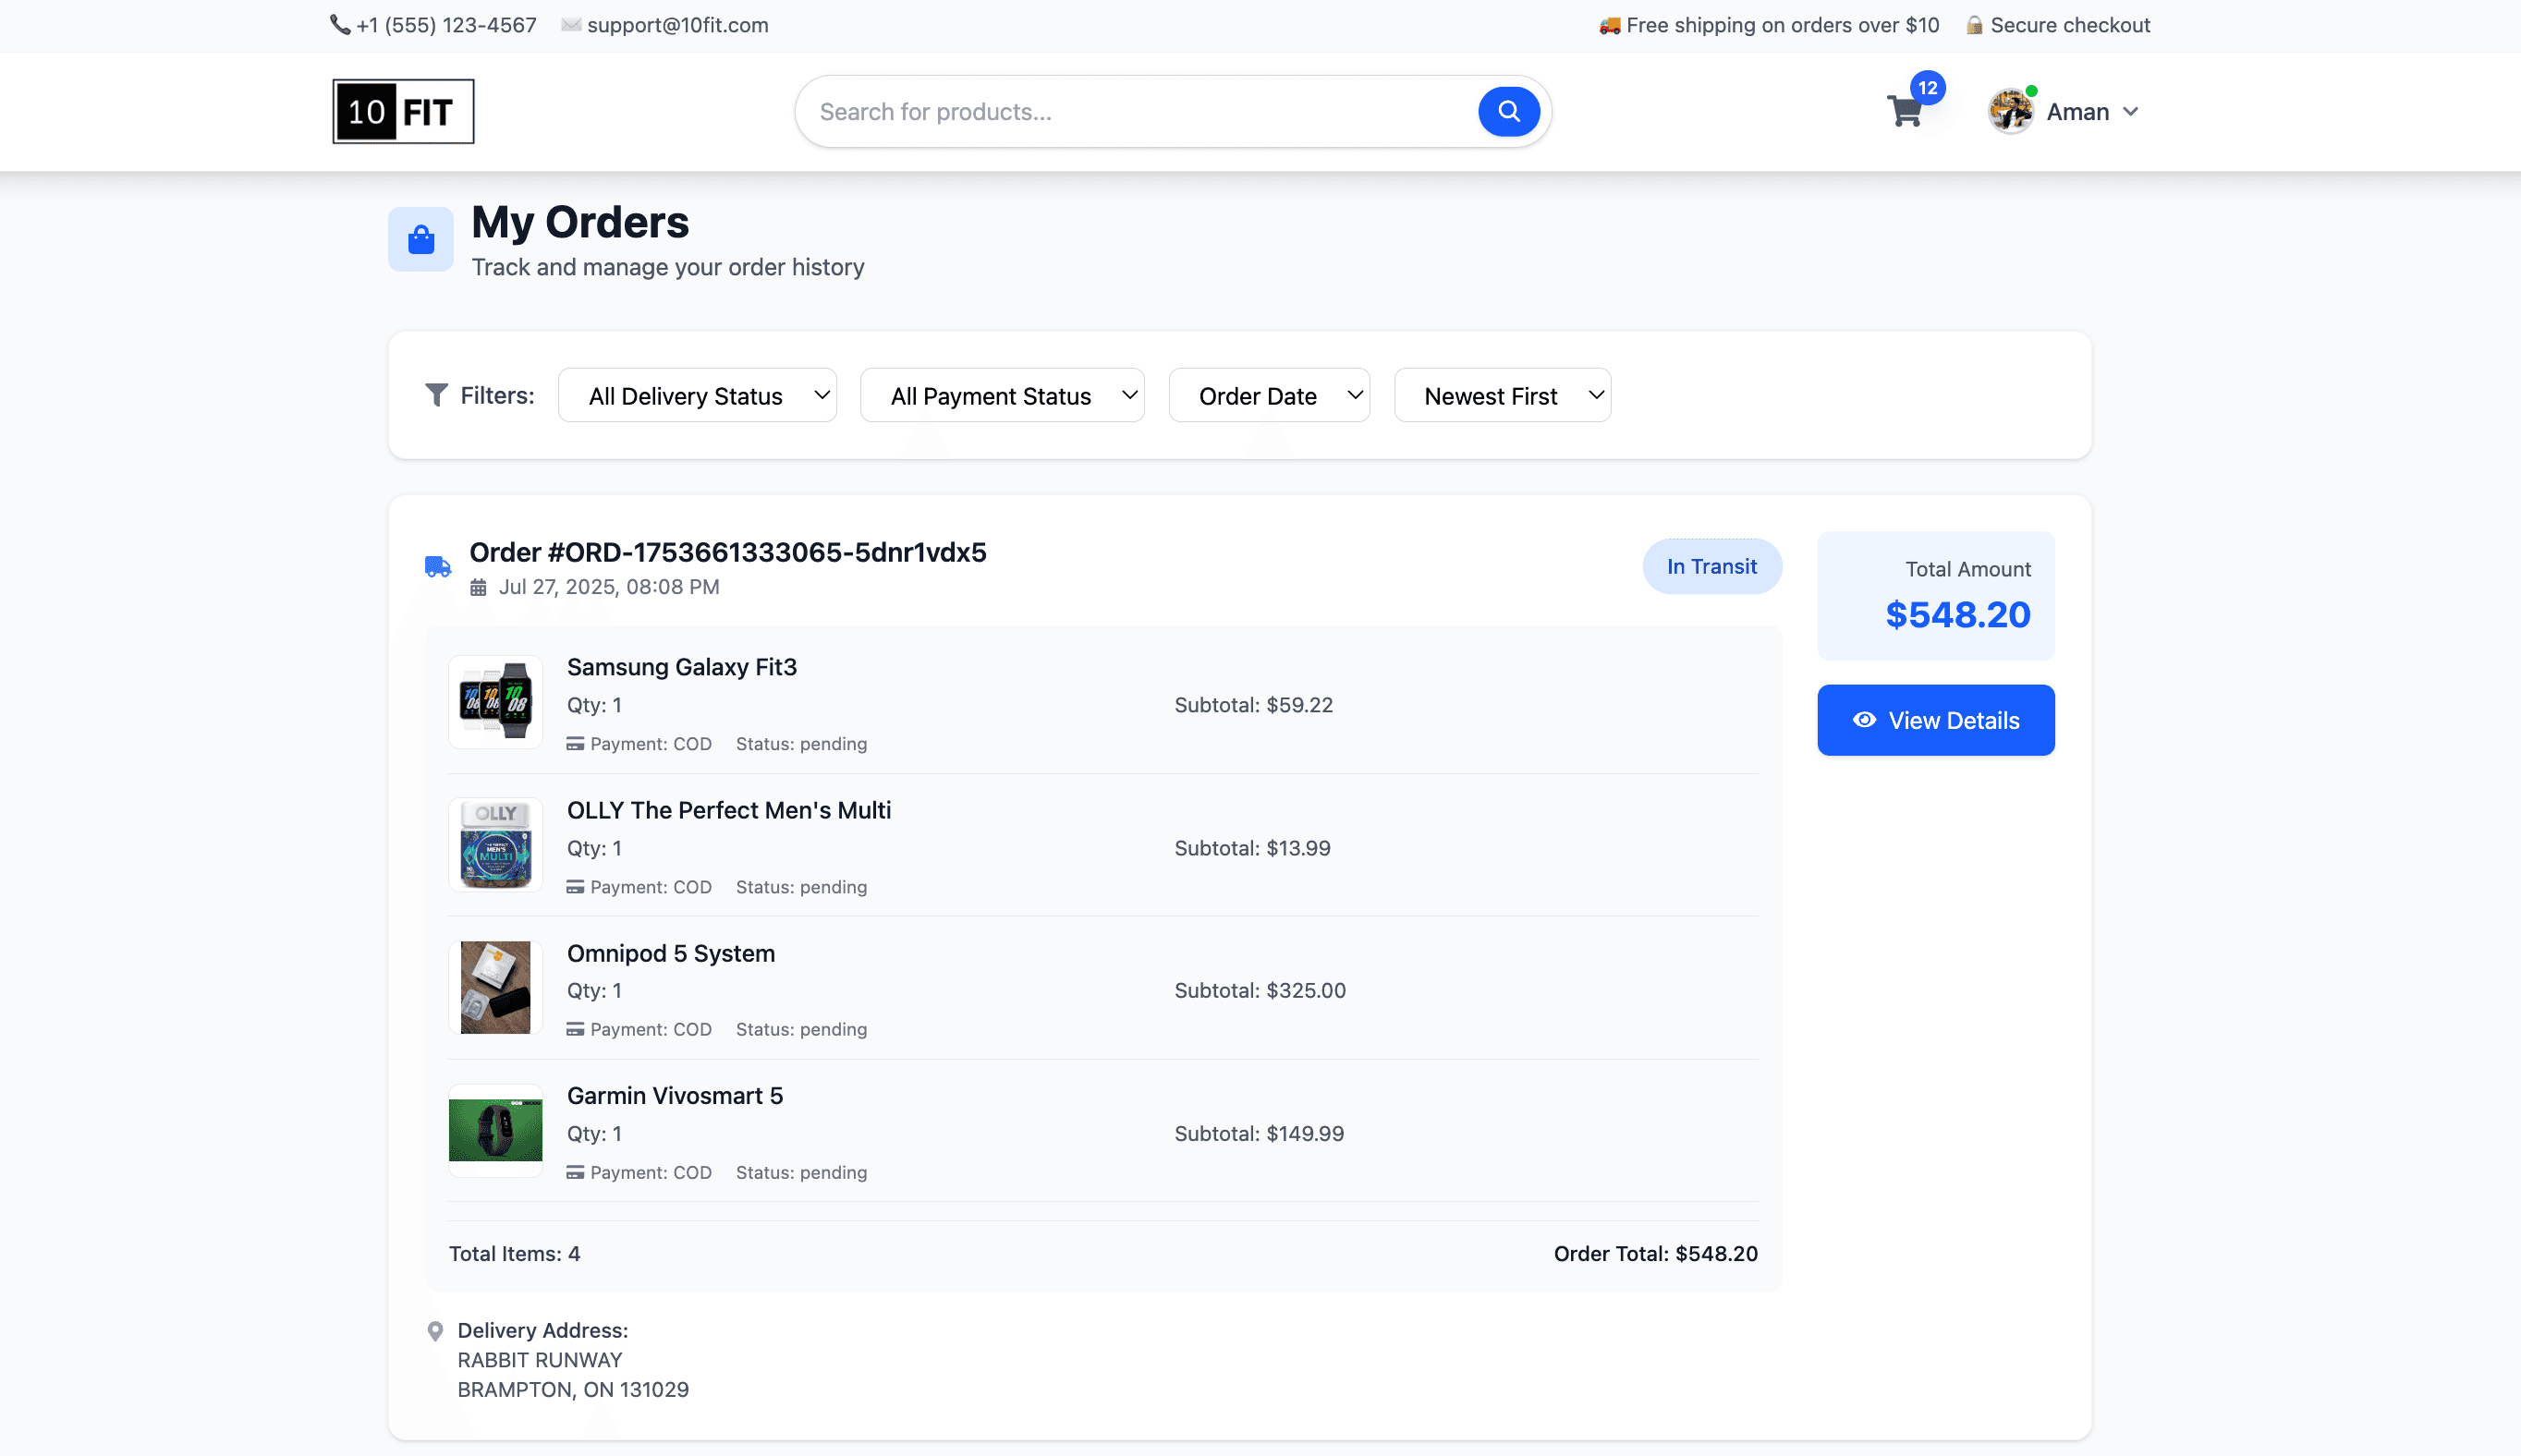Click the delivery address pin icon
Screen dimensions: 2521x1456
coord(435,1331)
